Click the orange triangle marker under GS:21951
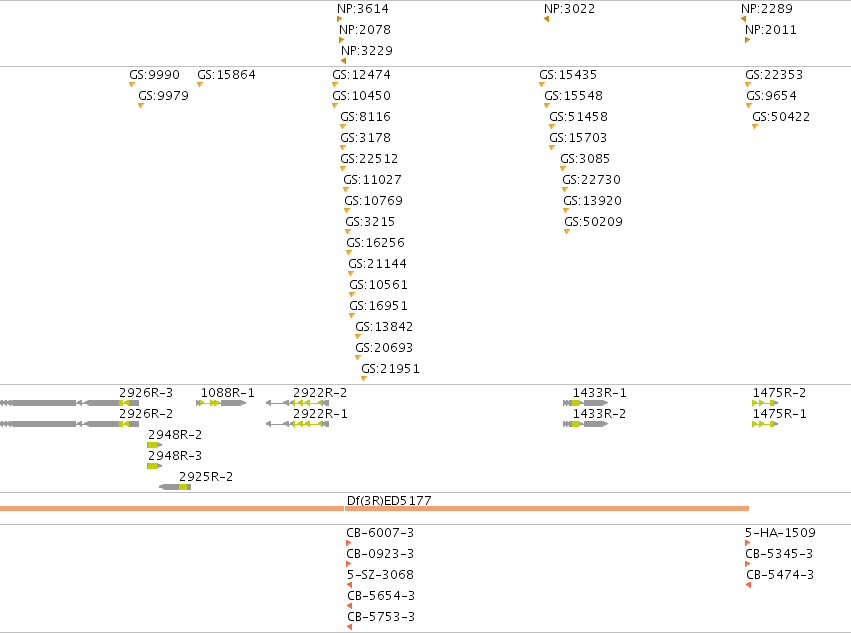Screen dimensions: 851x633 pos(364,378)
